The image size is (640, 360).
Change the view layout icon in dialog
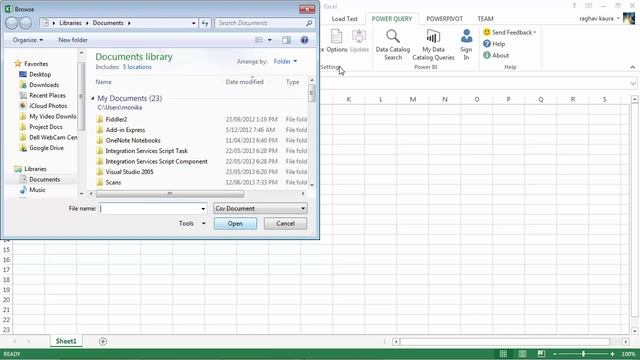coord(259,40)
